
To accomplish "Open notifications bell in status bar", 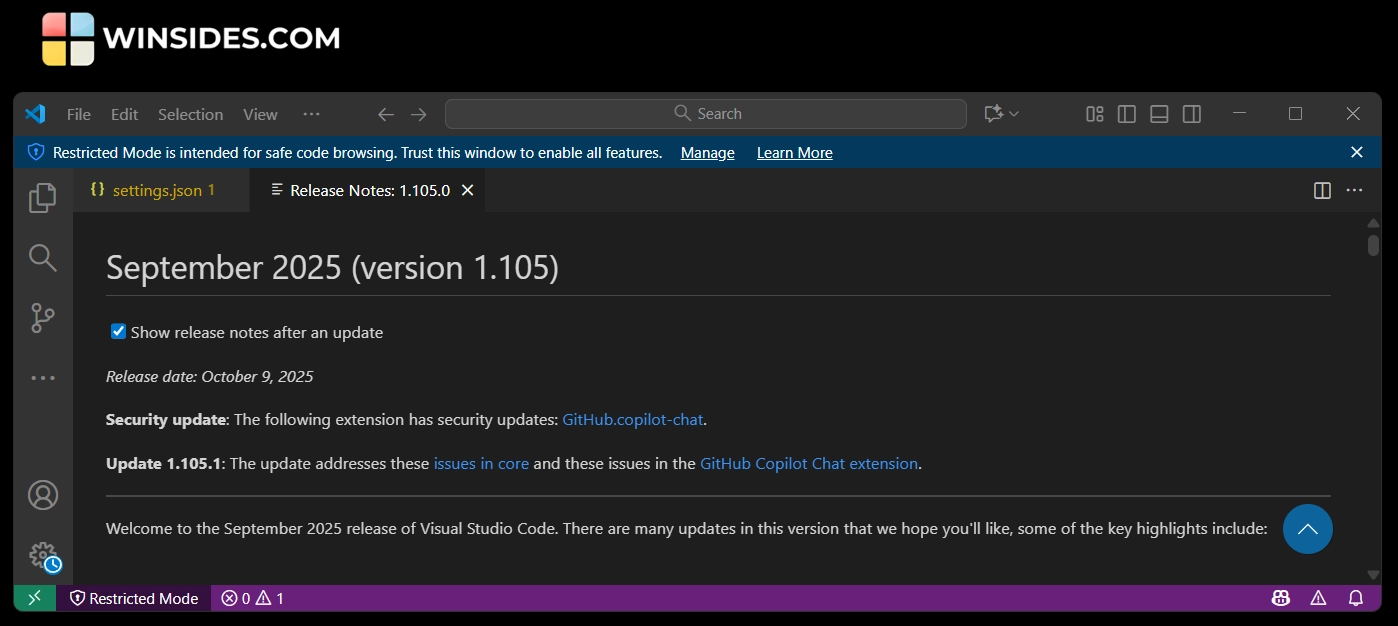I will pyautogui.click(x=1356, y=598).
